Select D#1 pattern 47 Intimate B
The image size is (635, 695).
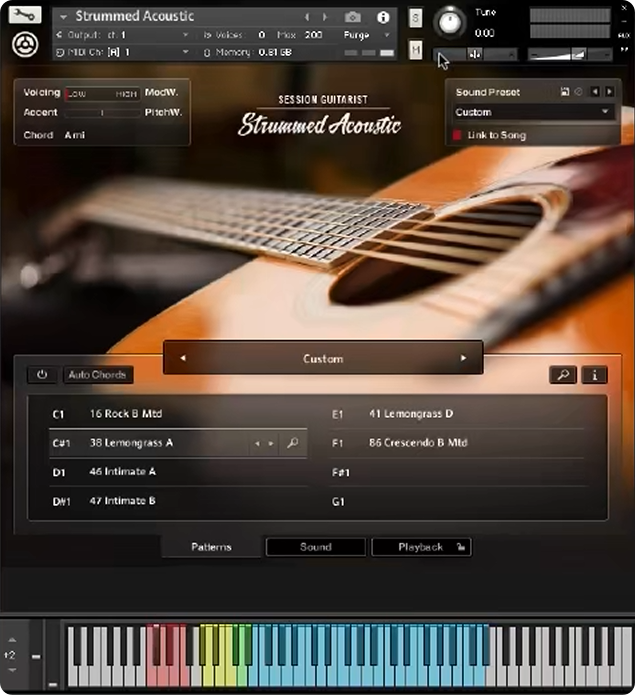(x=178, y=501)
